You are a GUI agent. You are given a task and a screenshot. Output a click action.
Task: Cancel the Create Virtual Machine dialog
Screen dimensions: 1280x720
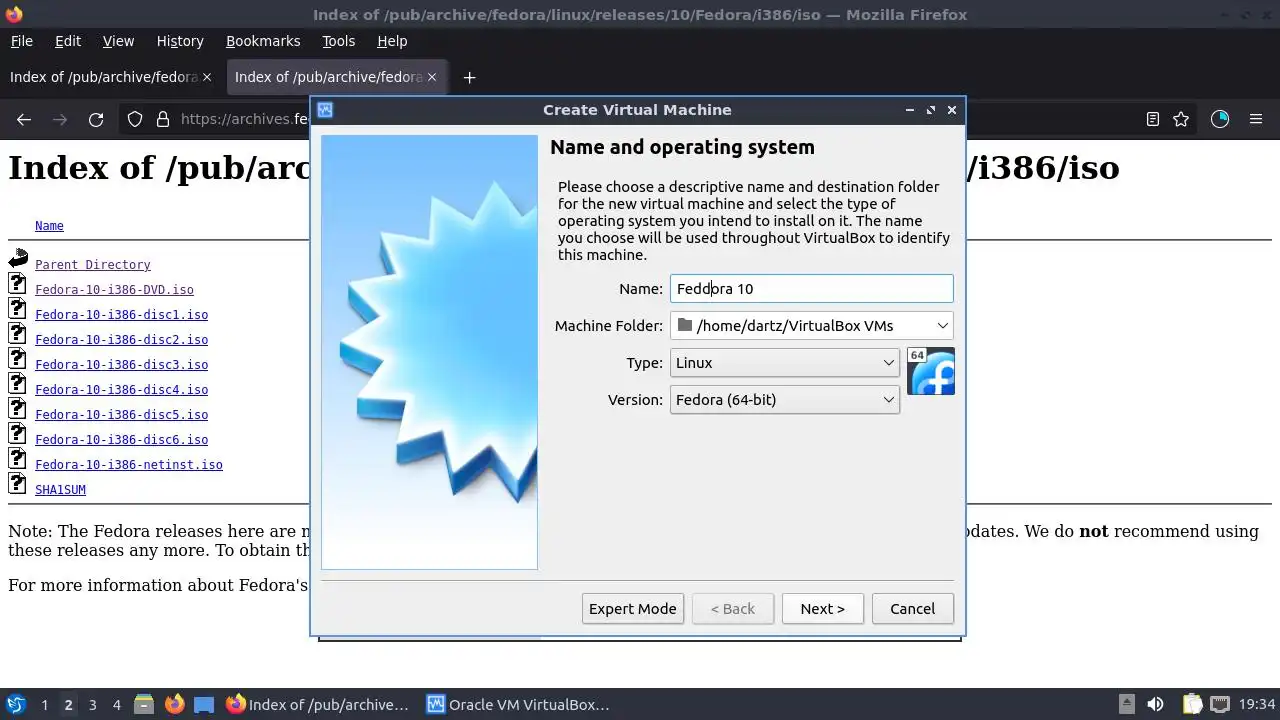point(913,609)
